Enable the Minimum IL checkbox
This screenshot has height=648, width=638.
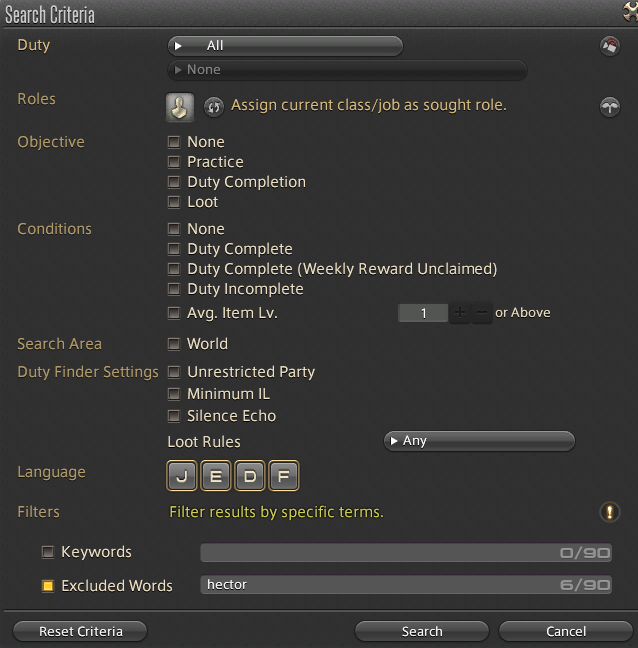(x=174, y=394)
